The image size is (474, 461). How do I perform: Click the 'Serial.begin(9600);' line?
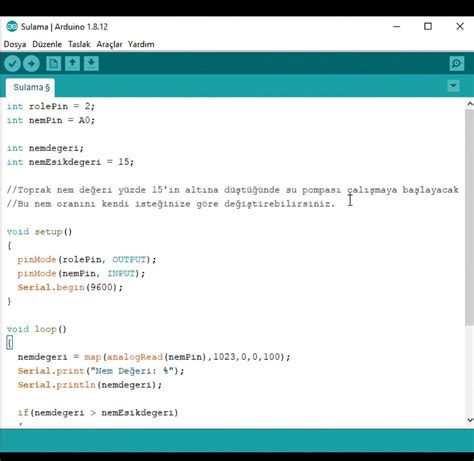[70, 287]
